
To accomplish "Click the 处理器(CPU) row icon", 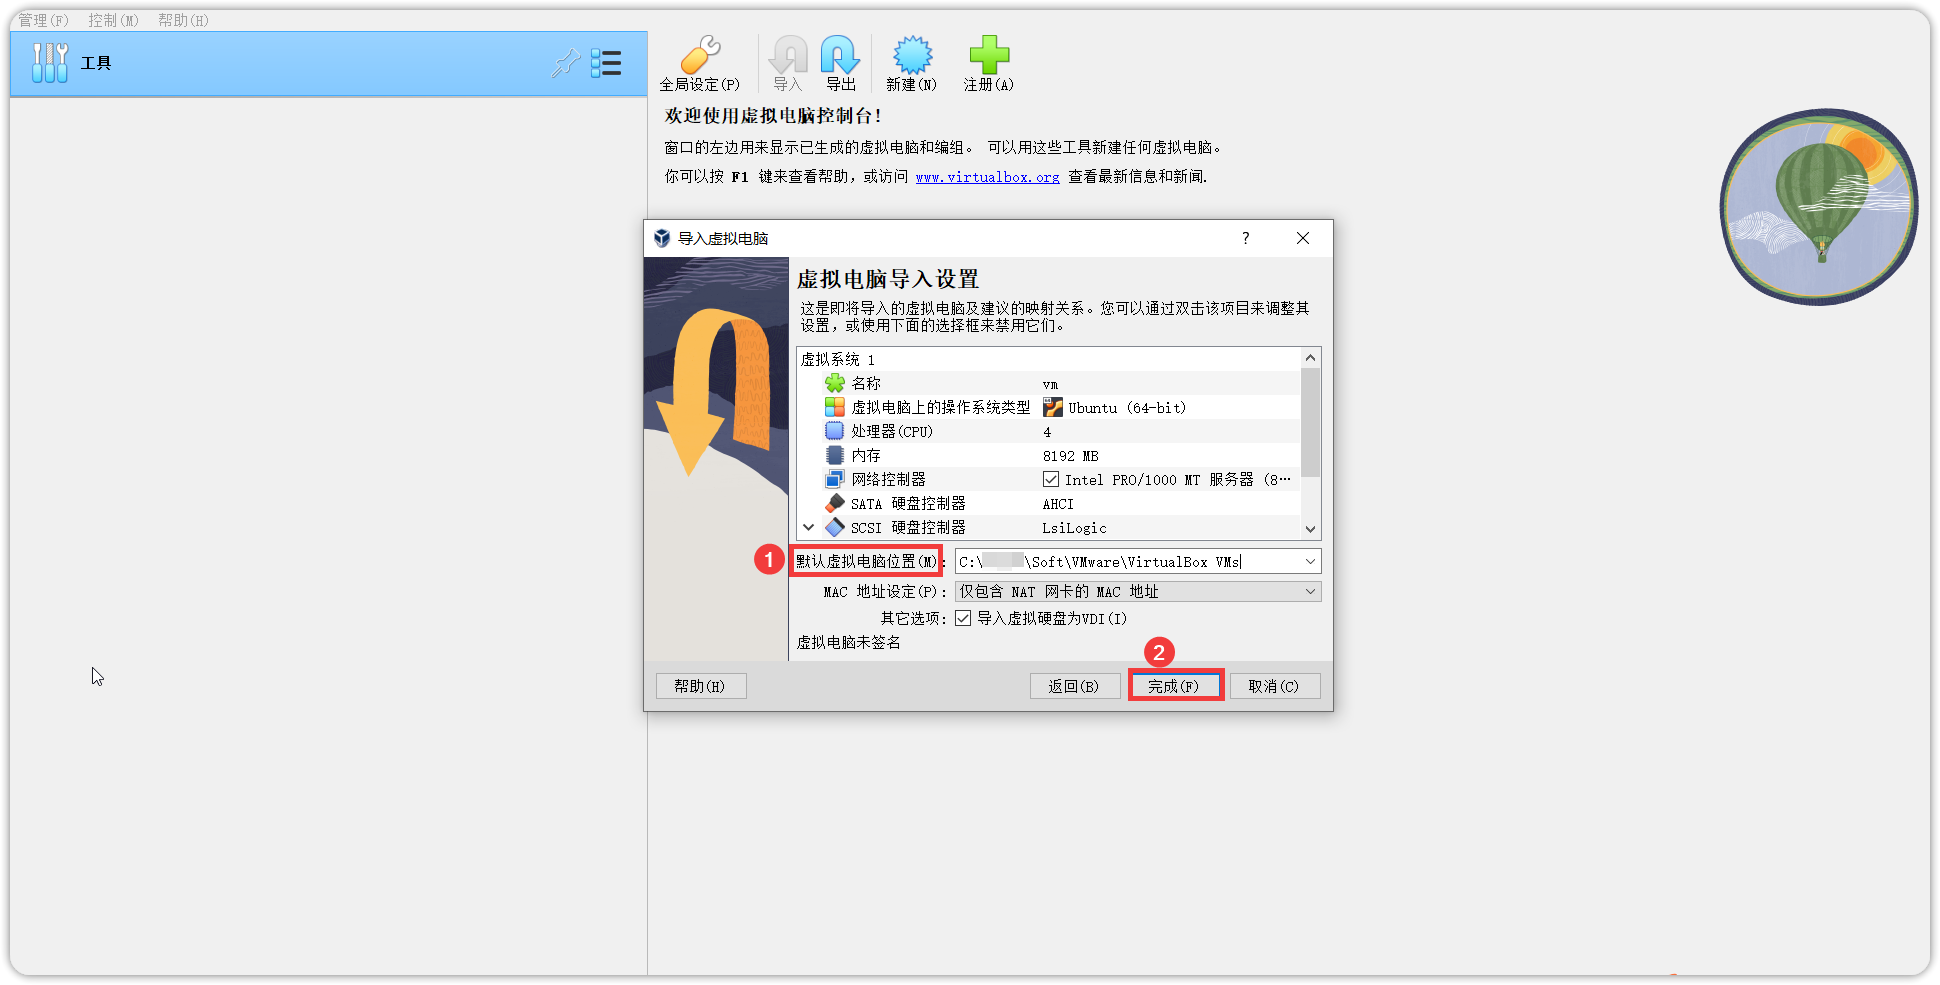I will pyautogui.click(x=835, y=431).
